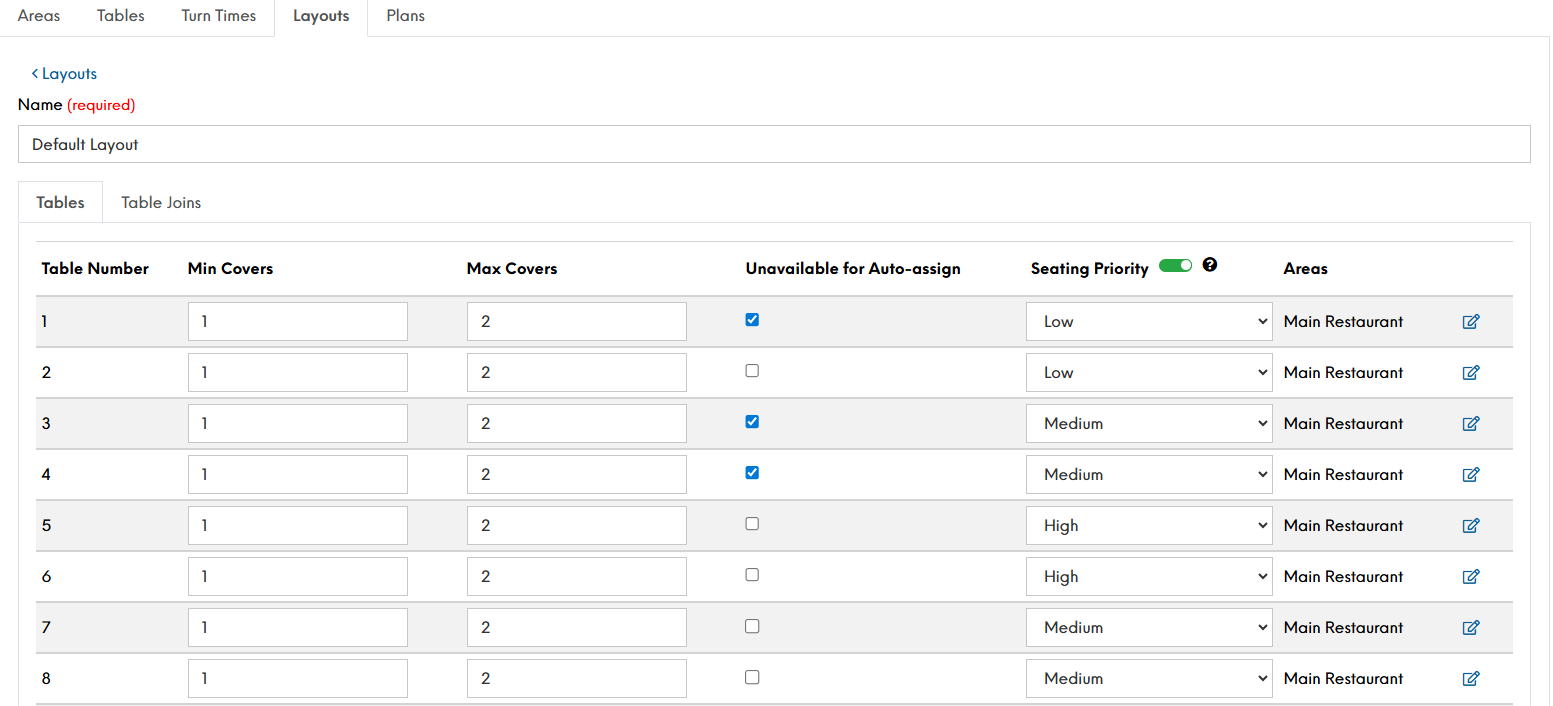
Task: Click the edit icon for table 5
Action: (x=1470, y=526)
